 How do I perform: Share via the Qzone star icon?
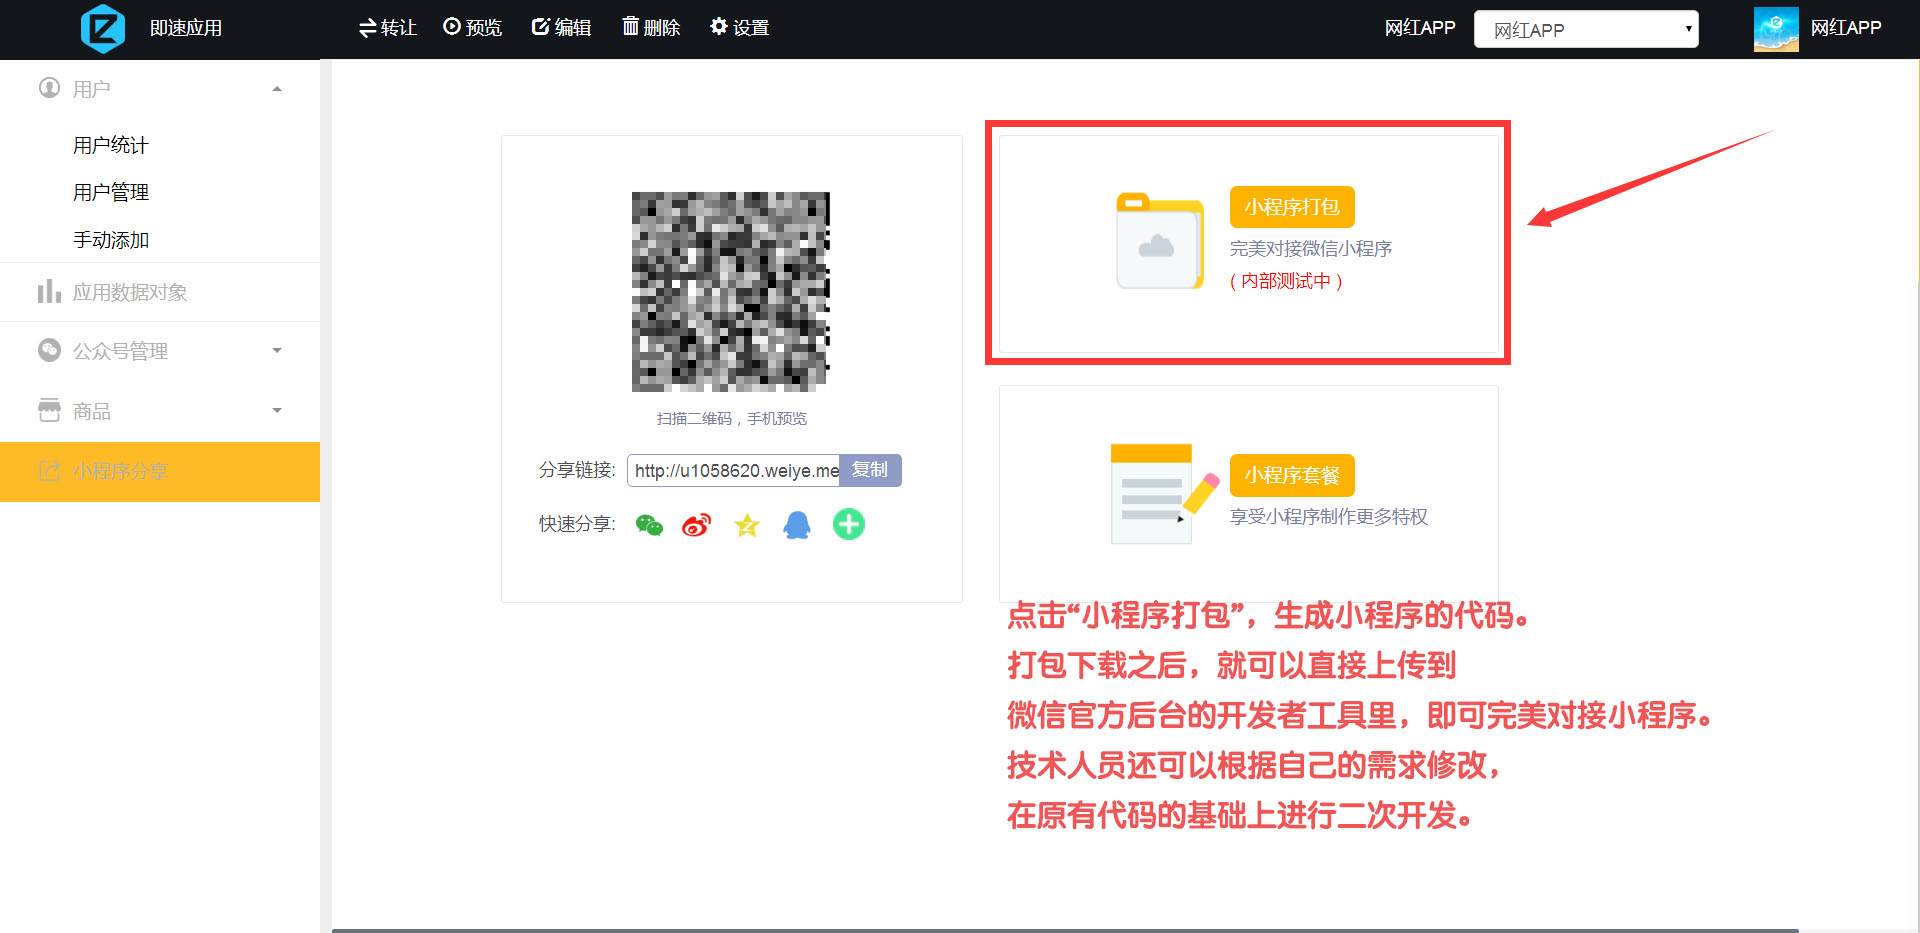pos(747,525)
